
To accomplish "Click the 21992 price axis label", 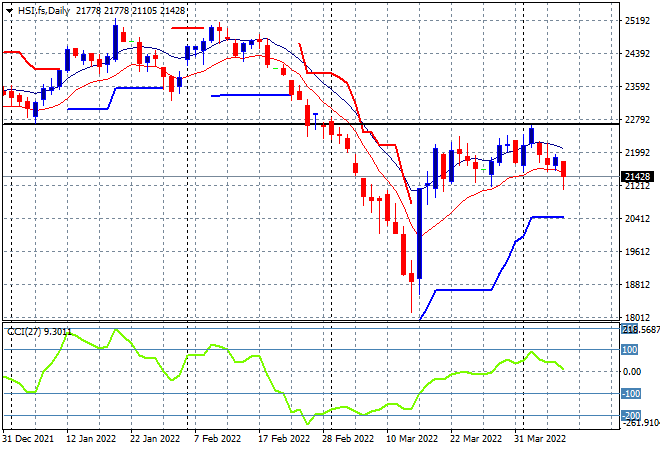I will pyautogui.click(x=637, y=153).
